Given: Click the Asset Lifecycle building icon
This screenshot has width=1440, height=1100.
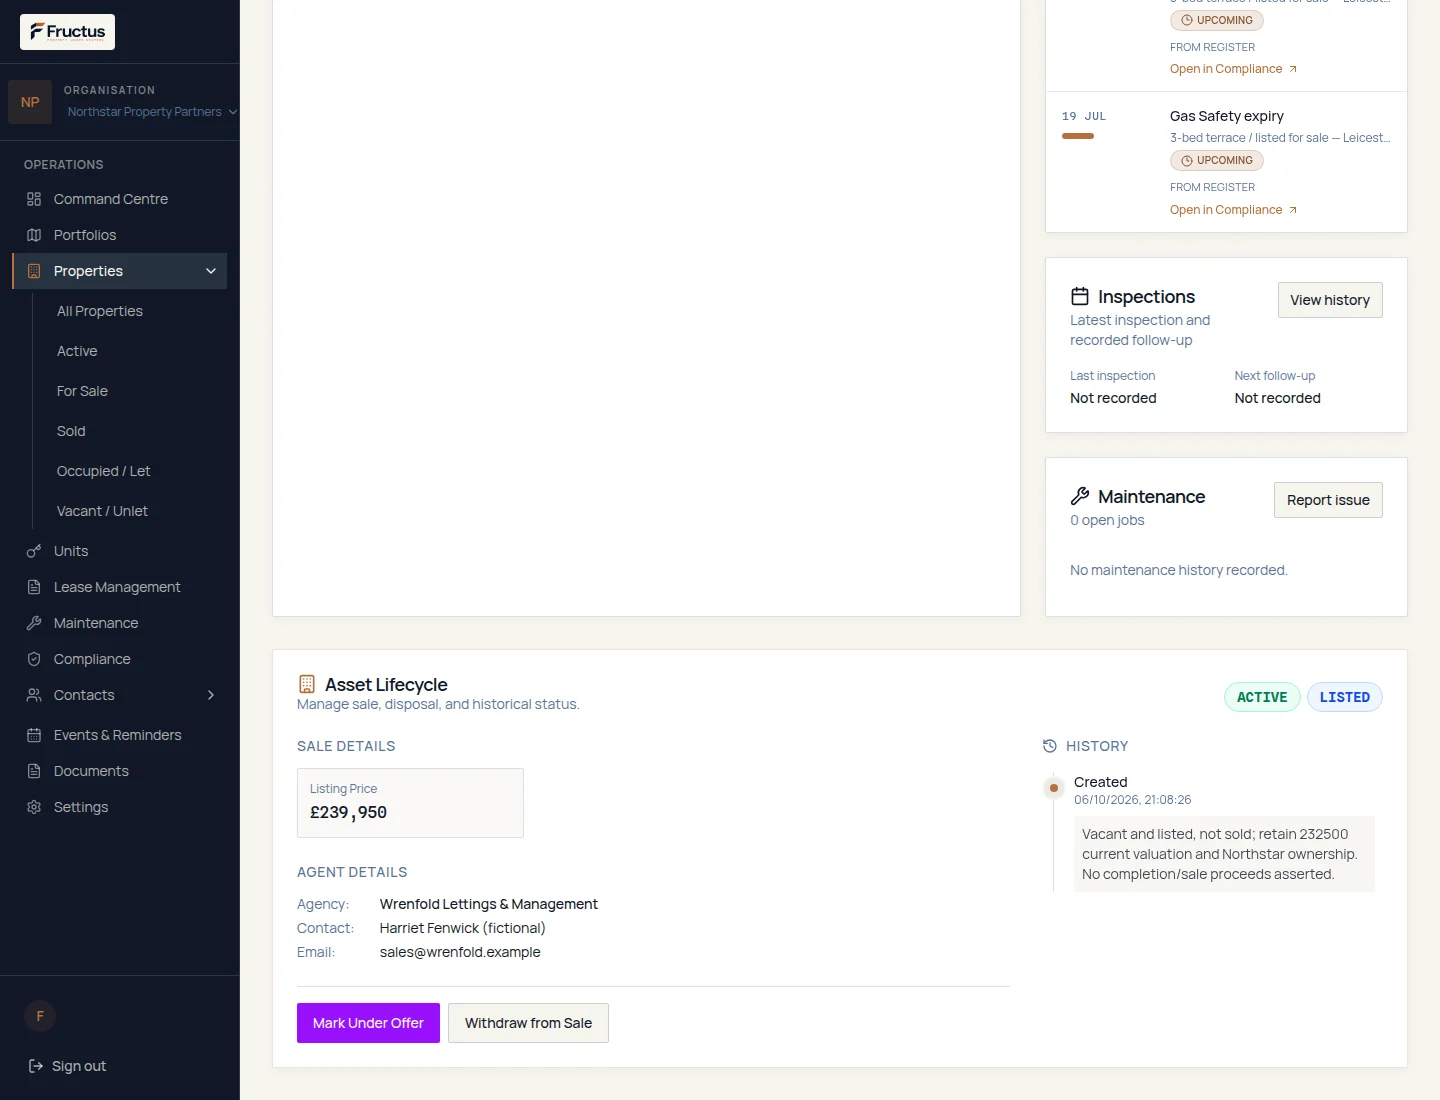Looking at the screenshot, I should pos(307,684).
